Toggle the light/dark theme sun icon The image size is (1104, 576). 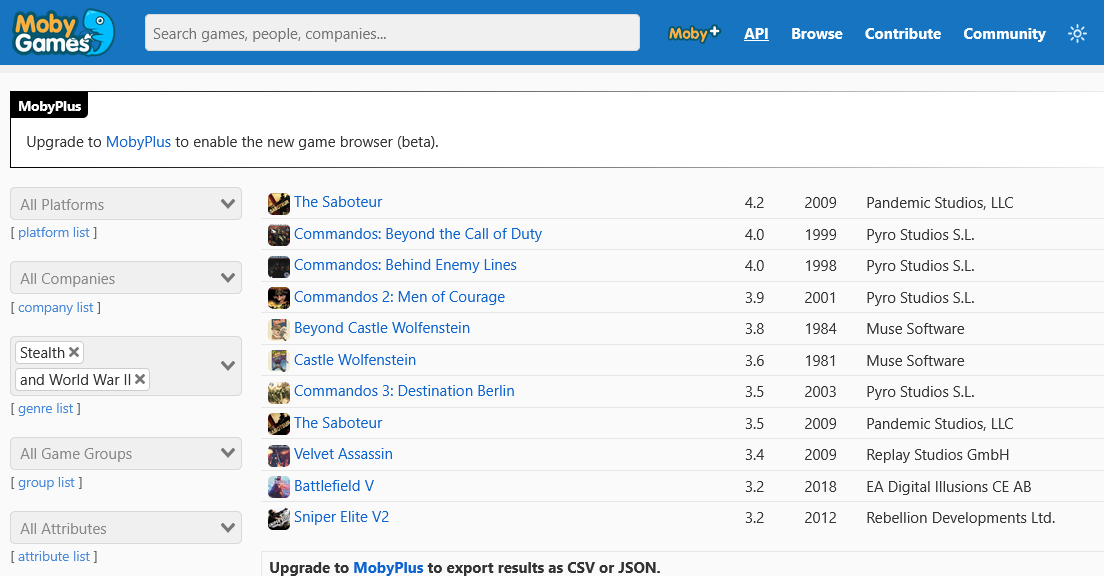pos(1077,33)
